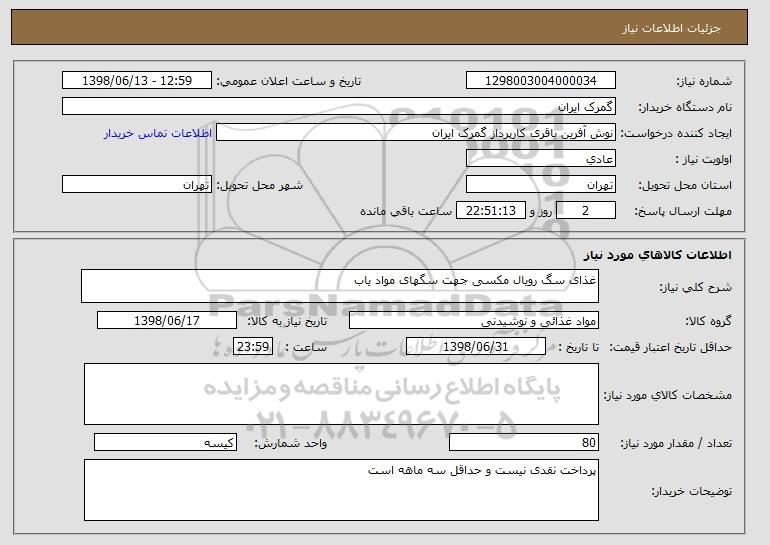Click the header title جزئیات اطلاعات نیاز
The height and width of the screenshot is (545, 770).
[671, 28]
